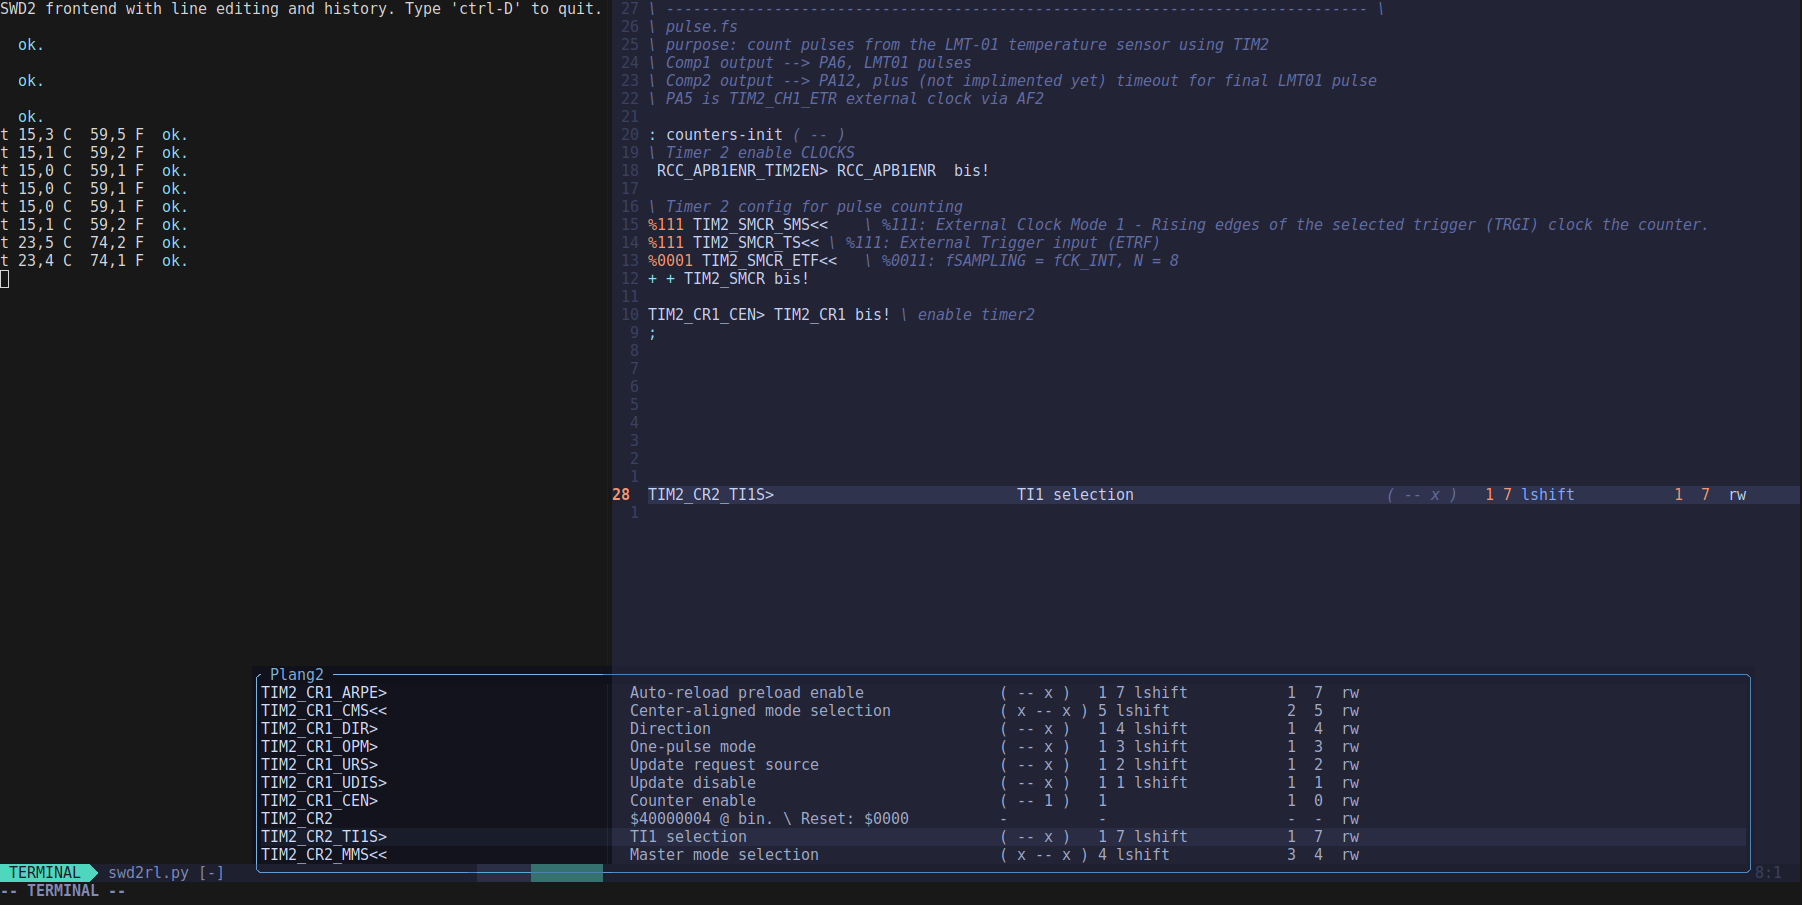The image size is (1802, 905).
Task: Click the current line number 28 in the gutter
Action: pos(621,495)
